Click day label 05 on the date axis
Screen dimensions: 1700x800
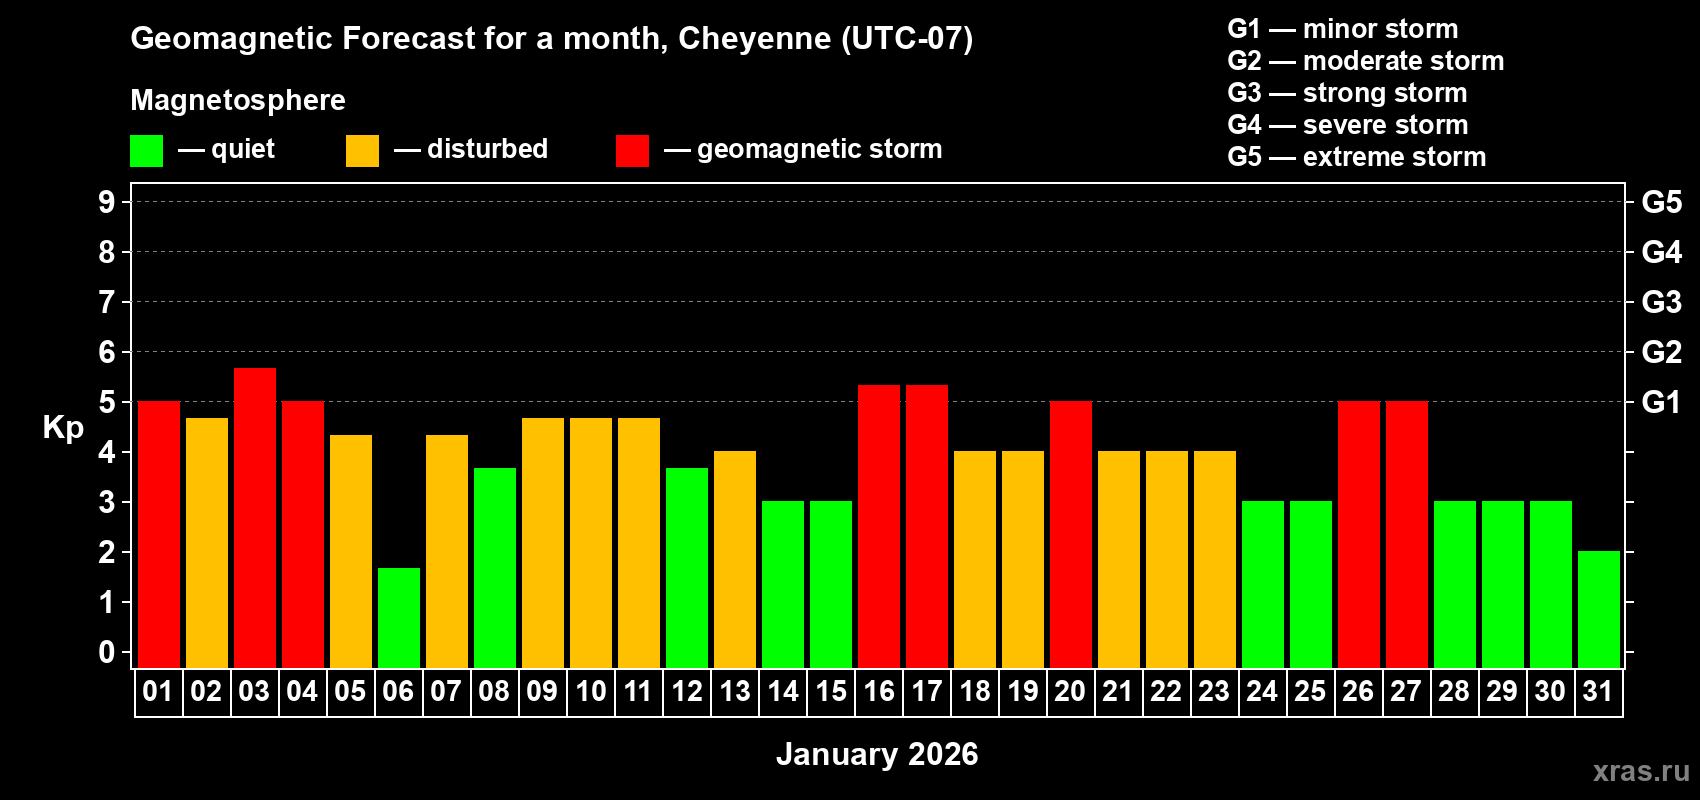click(350, 691)
